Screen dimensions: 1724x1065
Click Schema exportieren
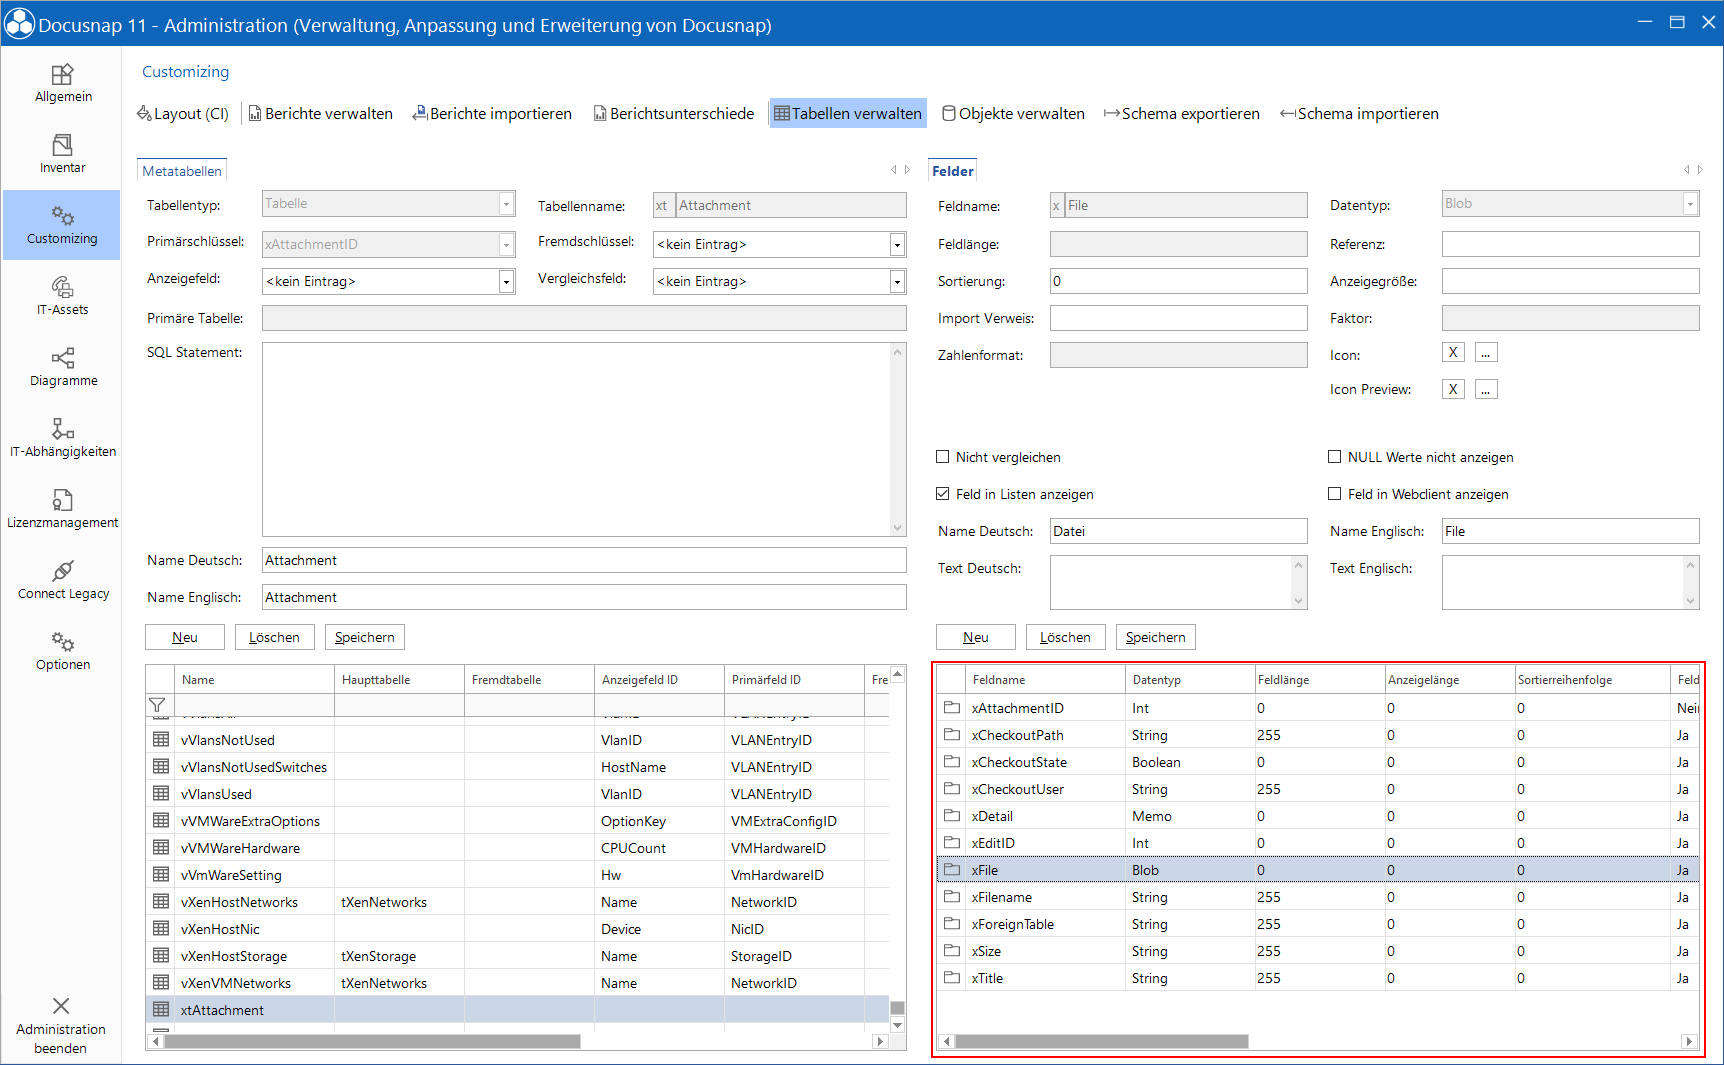click(1182, 114)
